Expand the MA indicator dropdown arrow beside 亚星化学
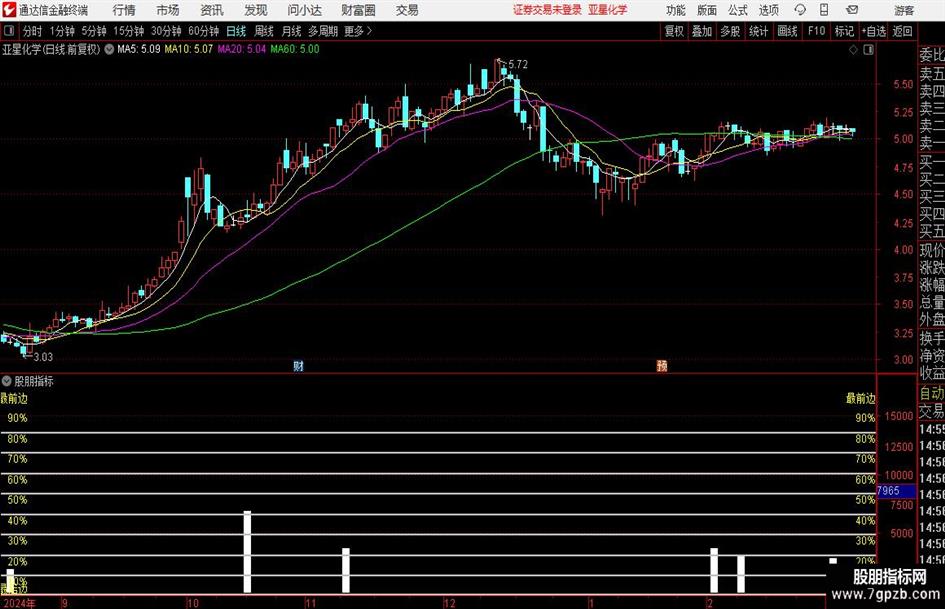This screenshot has height=609, width=945. pos(109,49)
